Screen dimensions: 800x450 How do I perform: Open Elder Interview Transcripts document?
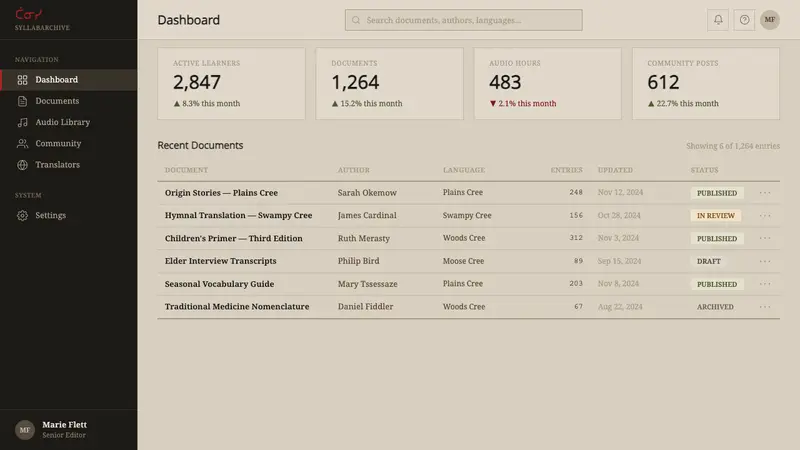(220, 261)
